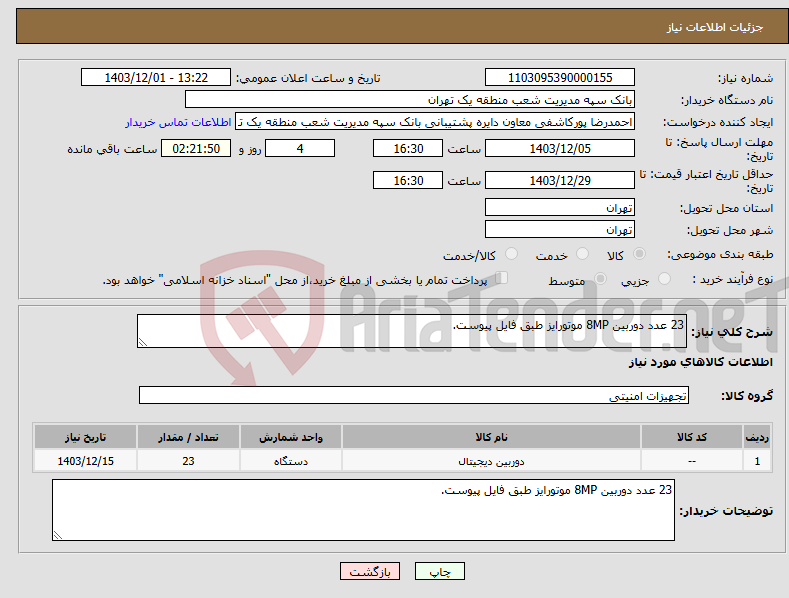This screenshot has height=598, width=789.
Task: Click the price validity time 16:30 field
Action: (x=408, y=180)
